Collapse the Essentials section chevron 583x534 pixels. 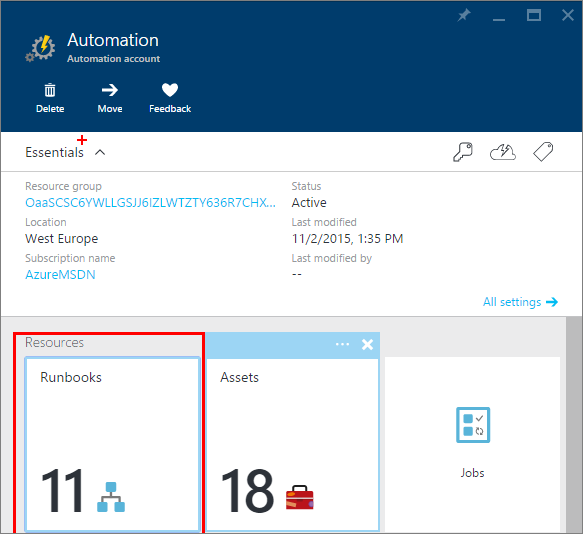[100, 152]
